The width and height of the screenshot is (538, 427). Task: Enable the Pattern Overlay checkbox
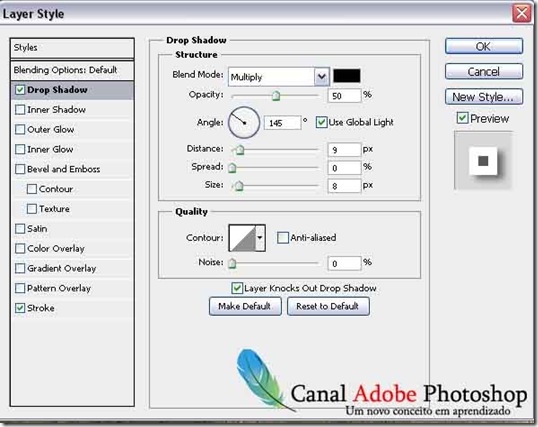pos(20,288)
